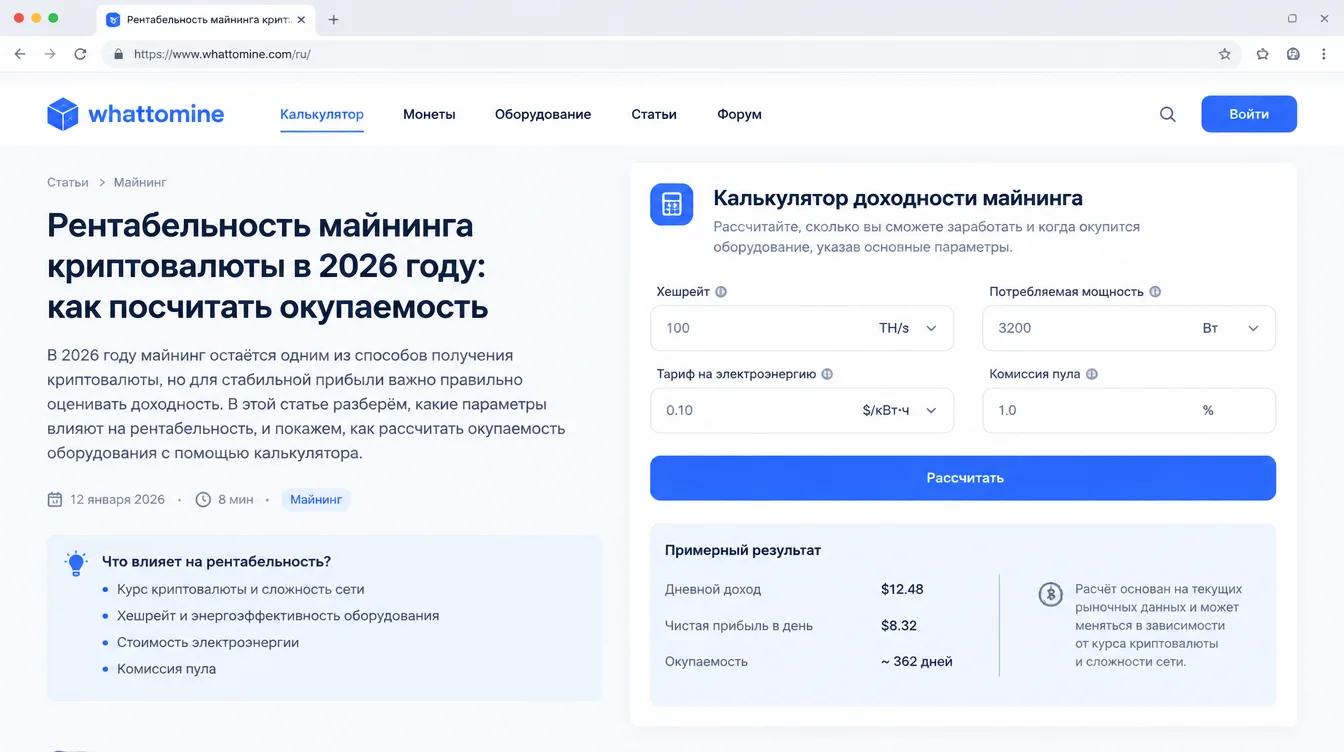The height and width of the screenshot is (752, 1344).
Task: Open site search with the magnifier icon
Action: point(1167,114)
